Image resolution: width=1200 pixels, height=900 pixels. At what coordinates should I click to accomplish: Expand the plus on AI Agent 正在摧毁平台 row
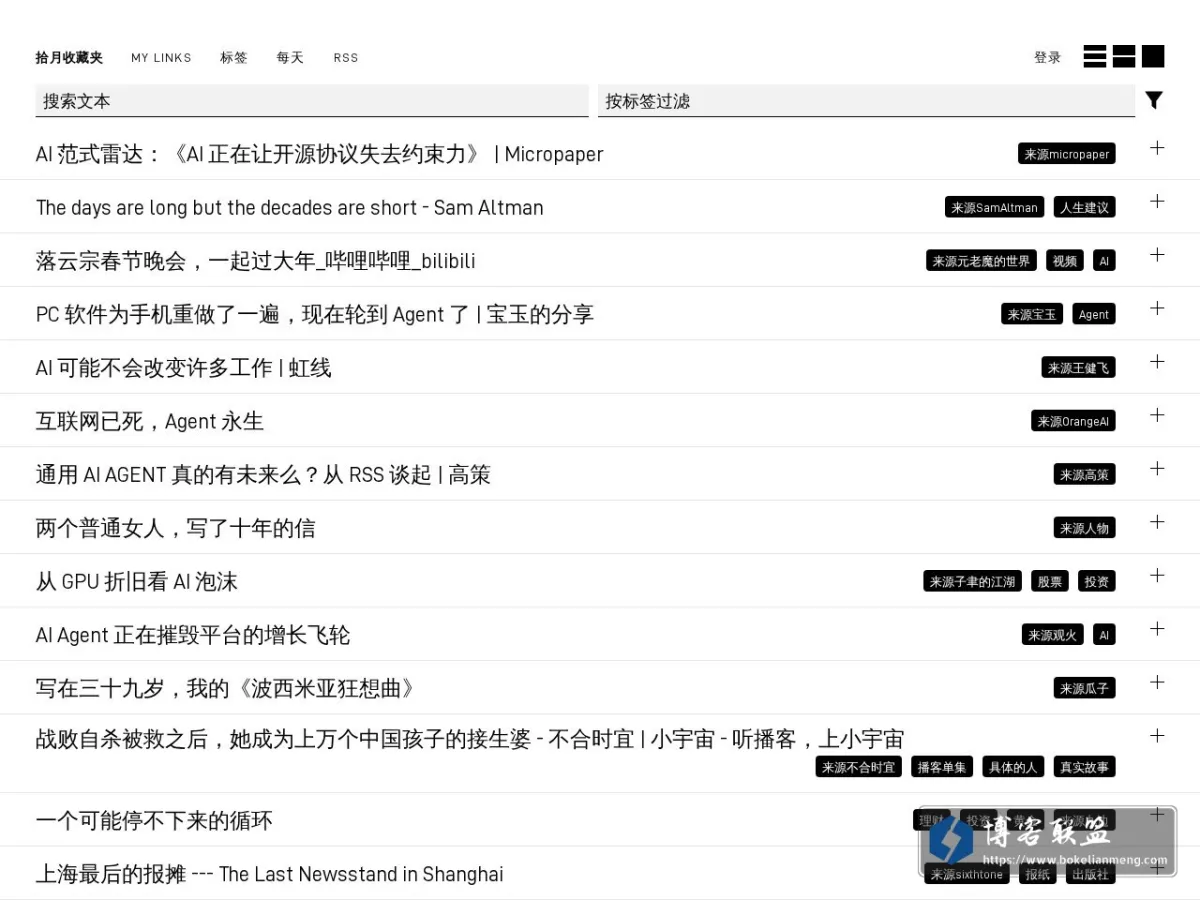1157,628
